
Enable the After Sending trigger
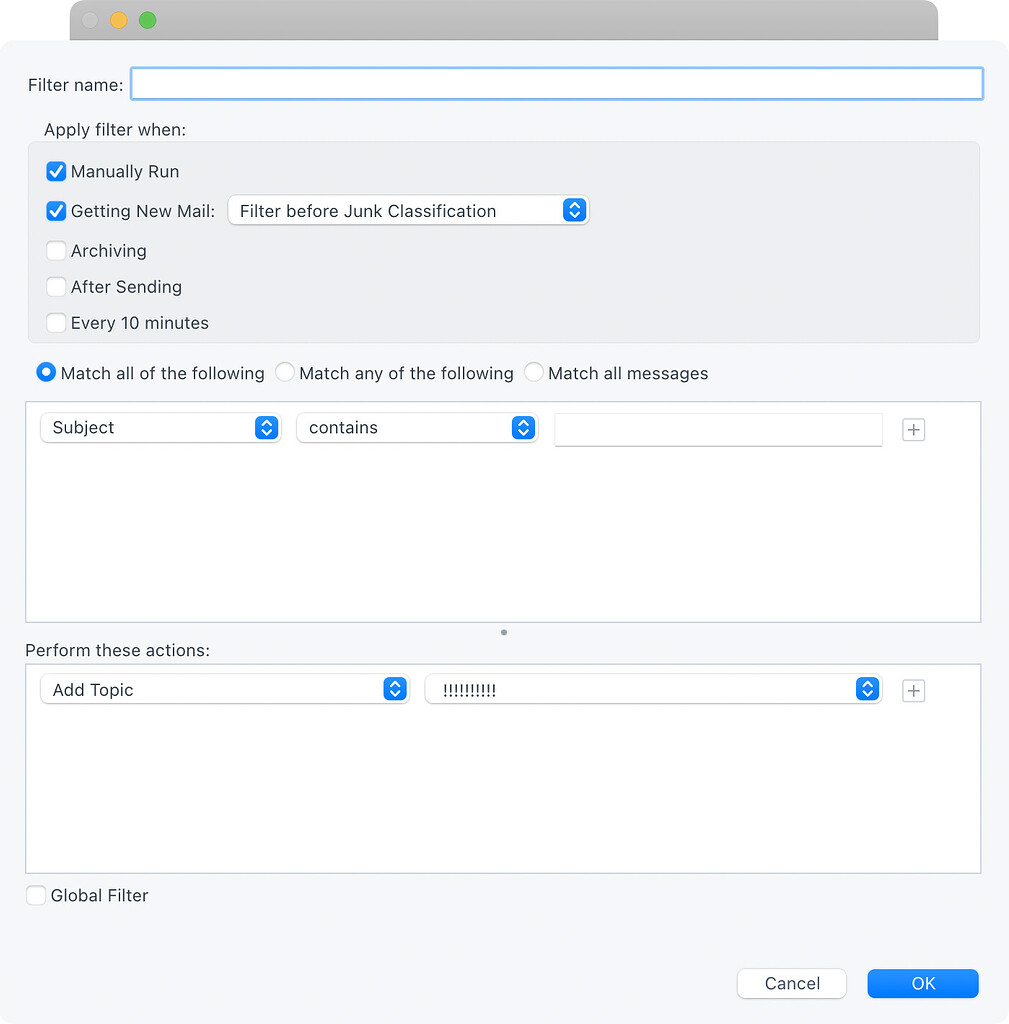[x=56, y=287]
